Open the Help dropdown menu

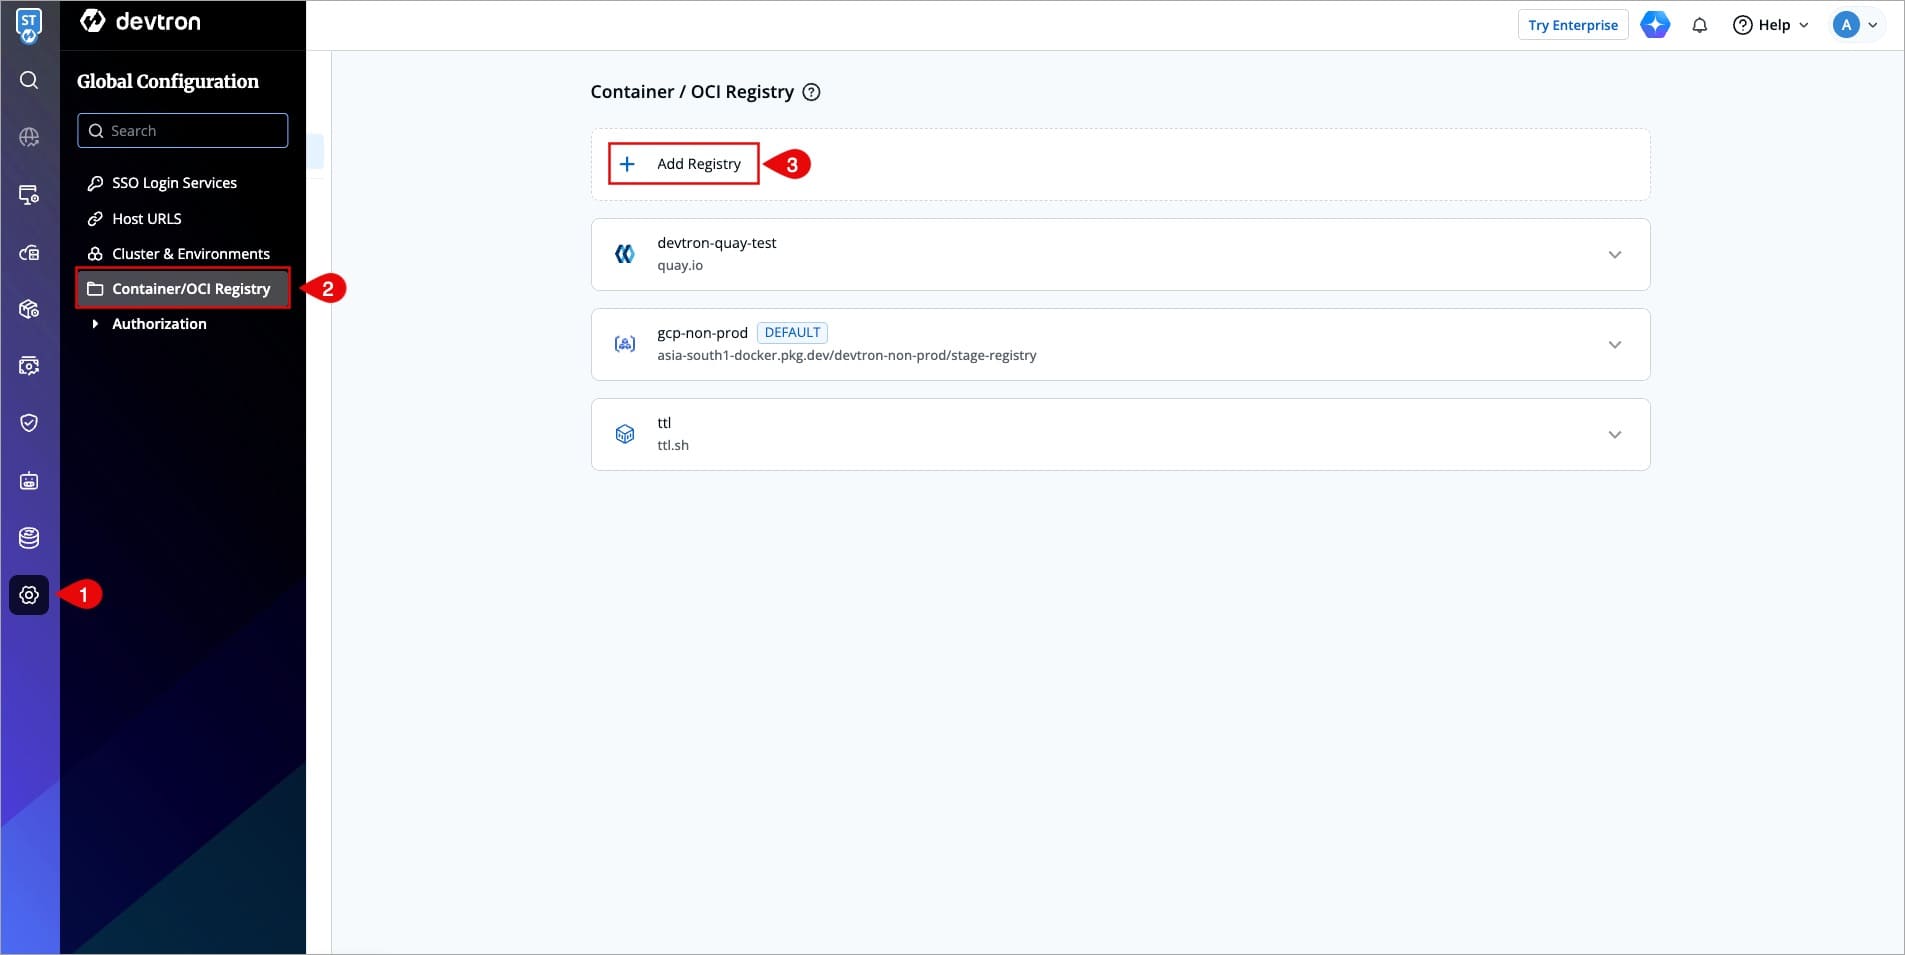pyautogui.click(x=1770, y=25)
